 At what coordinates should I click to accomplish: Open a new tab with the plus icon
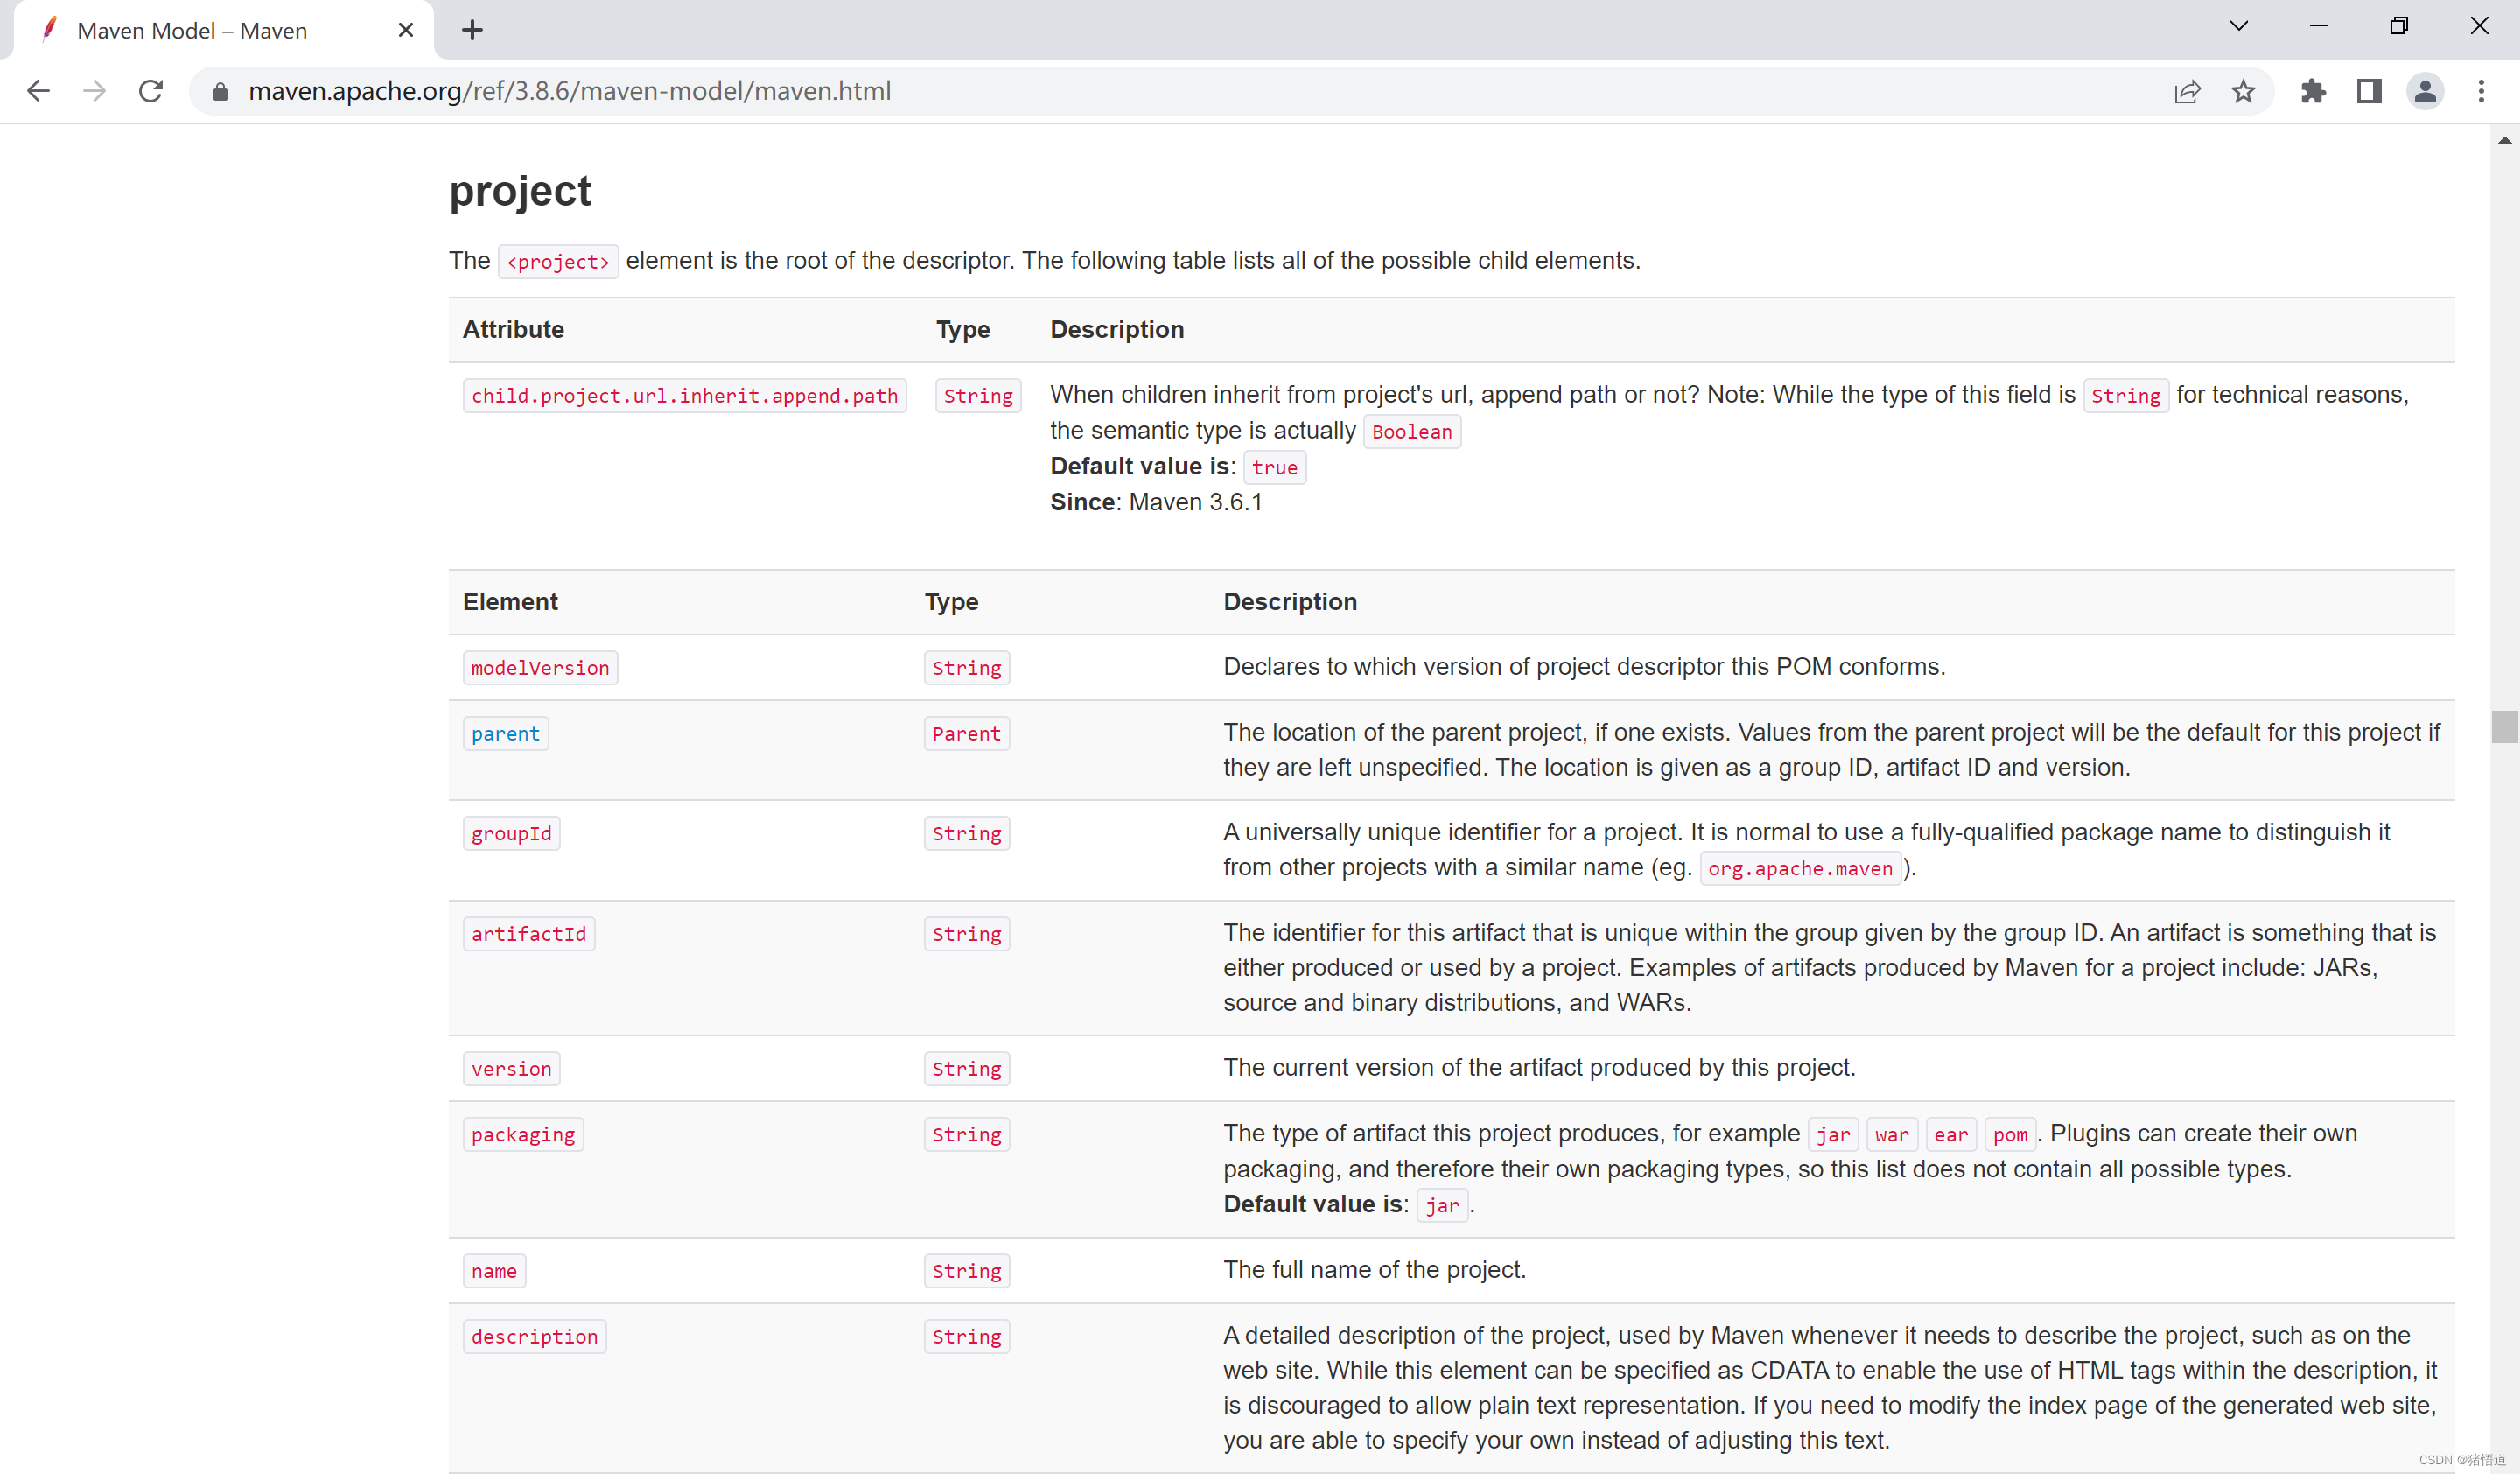click(x=473, y=30)
